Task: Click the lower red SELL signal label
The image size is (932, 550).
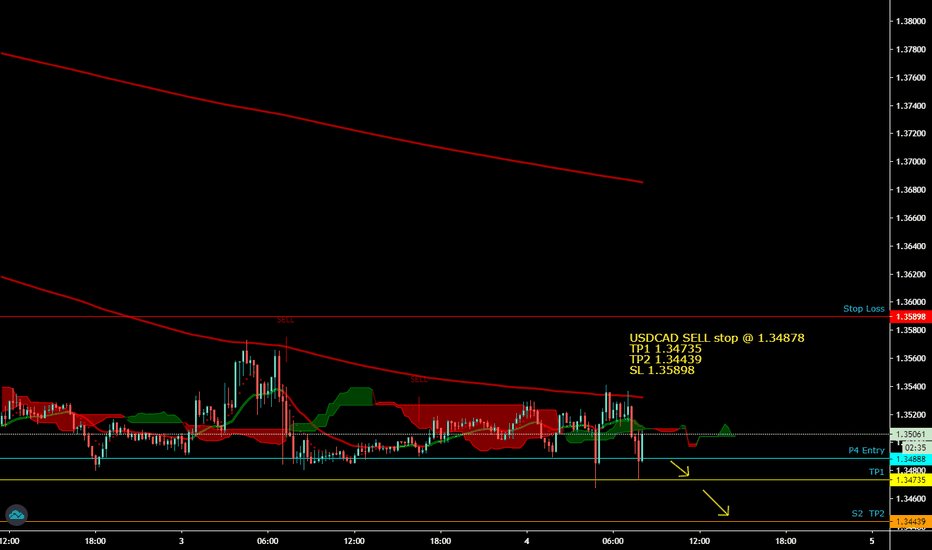Action: (x=419, y=379)
